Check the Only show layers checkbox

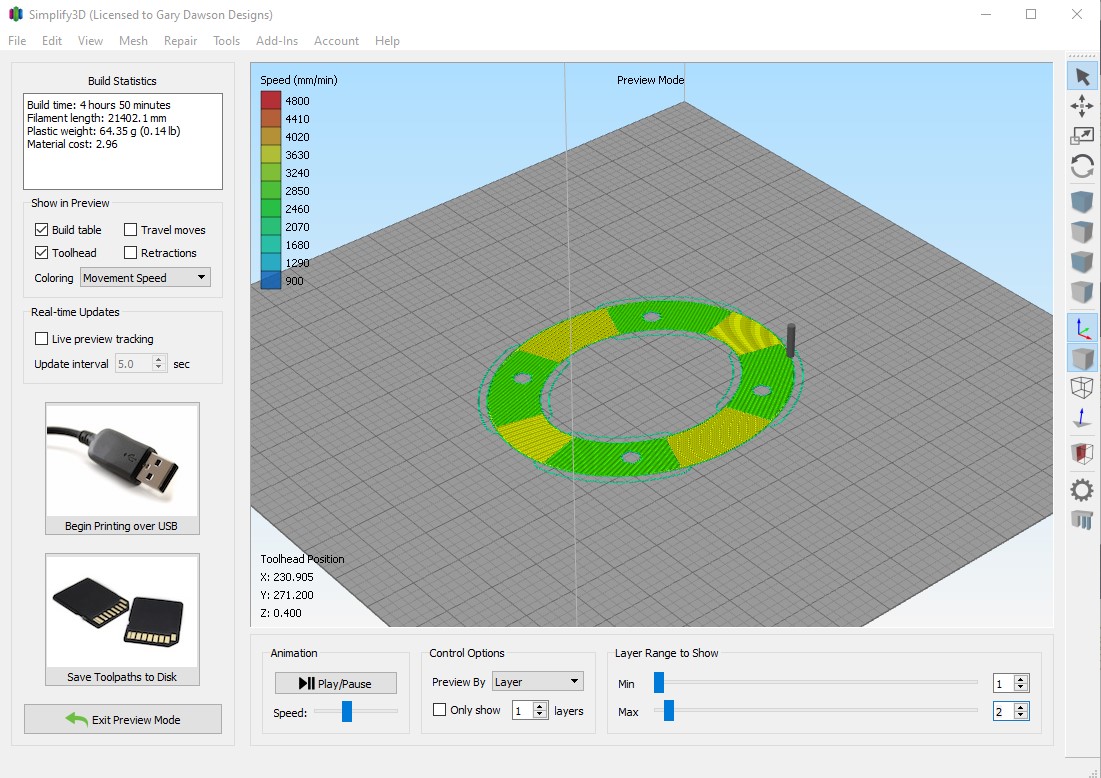[x=440, y=710]
